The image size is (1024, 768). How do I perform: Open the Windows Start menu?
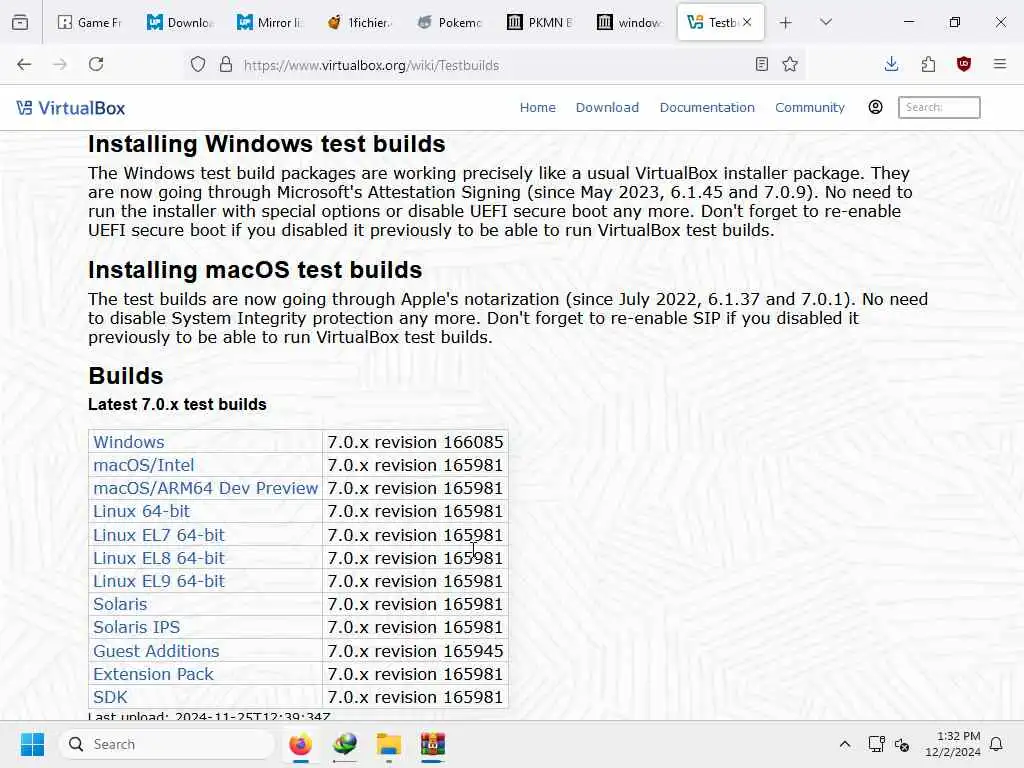click(x=32, y=744)
